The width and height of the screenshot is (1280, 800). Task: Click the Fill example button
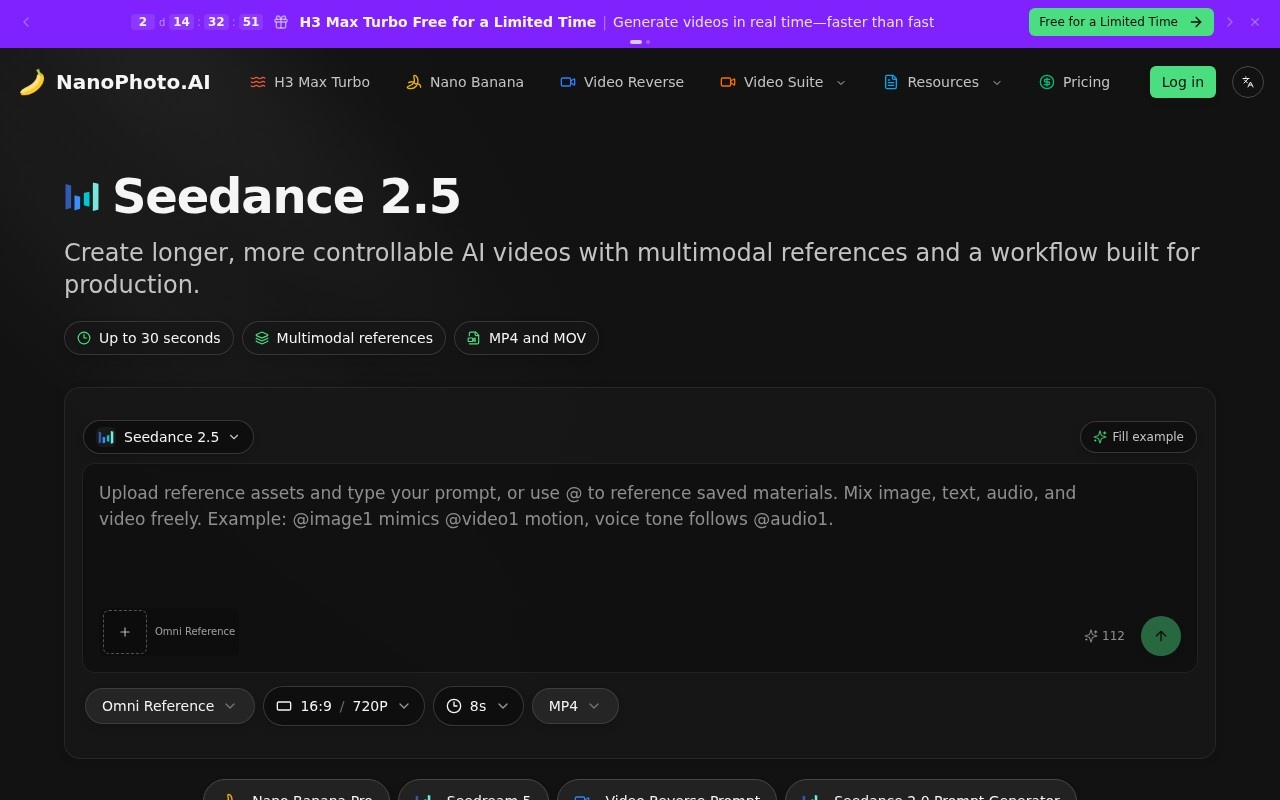click(x=1138, y=437)
